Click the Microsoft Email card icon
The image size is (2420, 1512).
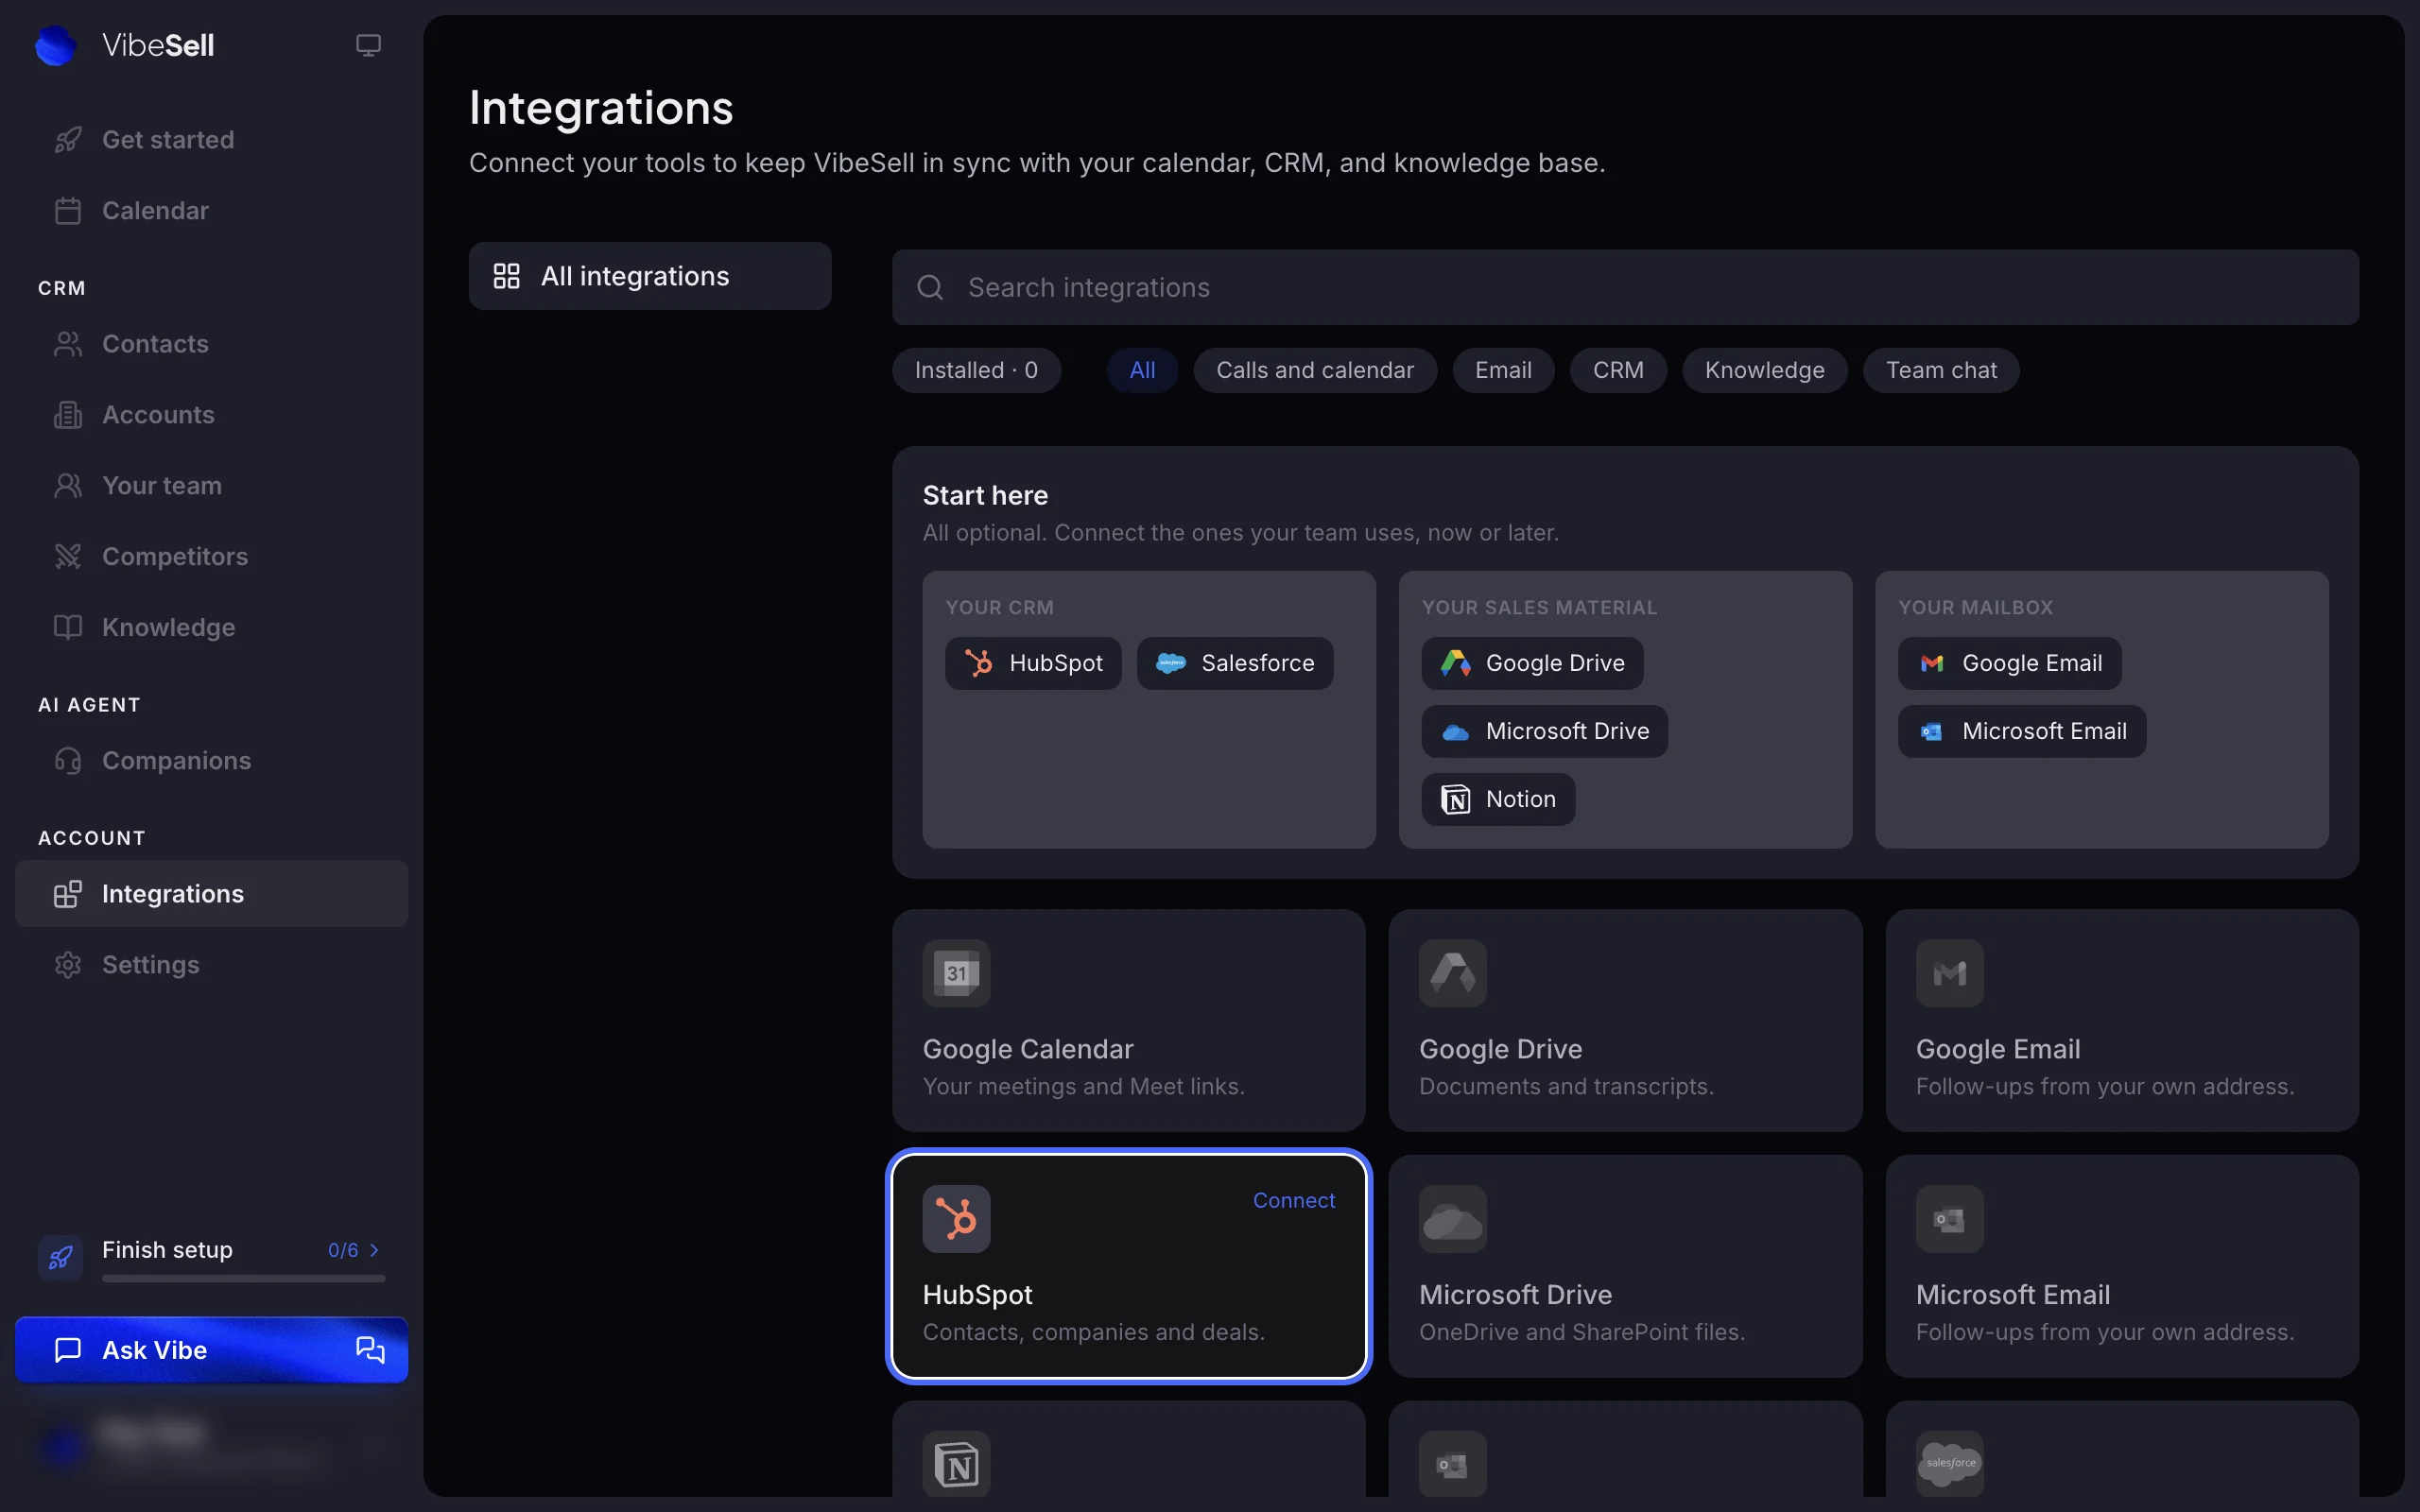[1950, 1219]
